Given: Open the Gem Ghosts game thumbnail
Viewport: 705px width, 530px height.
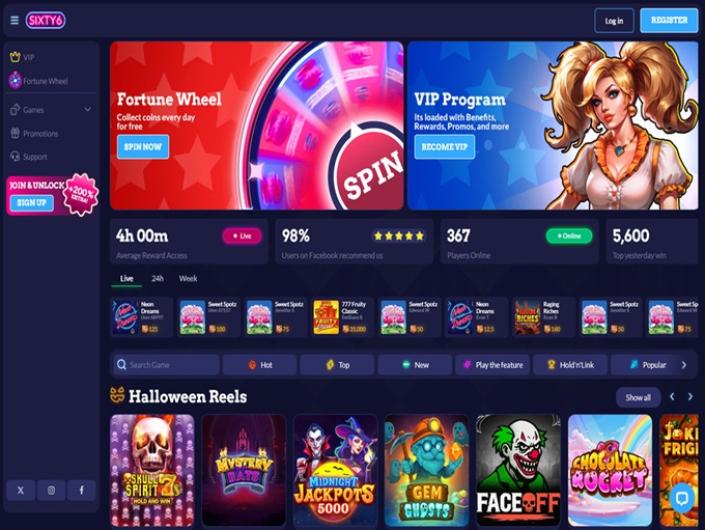Looking at the screenshot, I should tap(426, 470).
